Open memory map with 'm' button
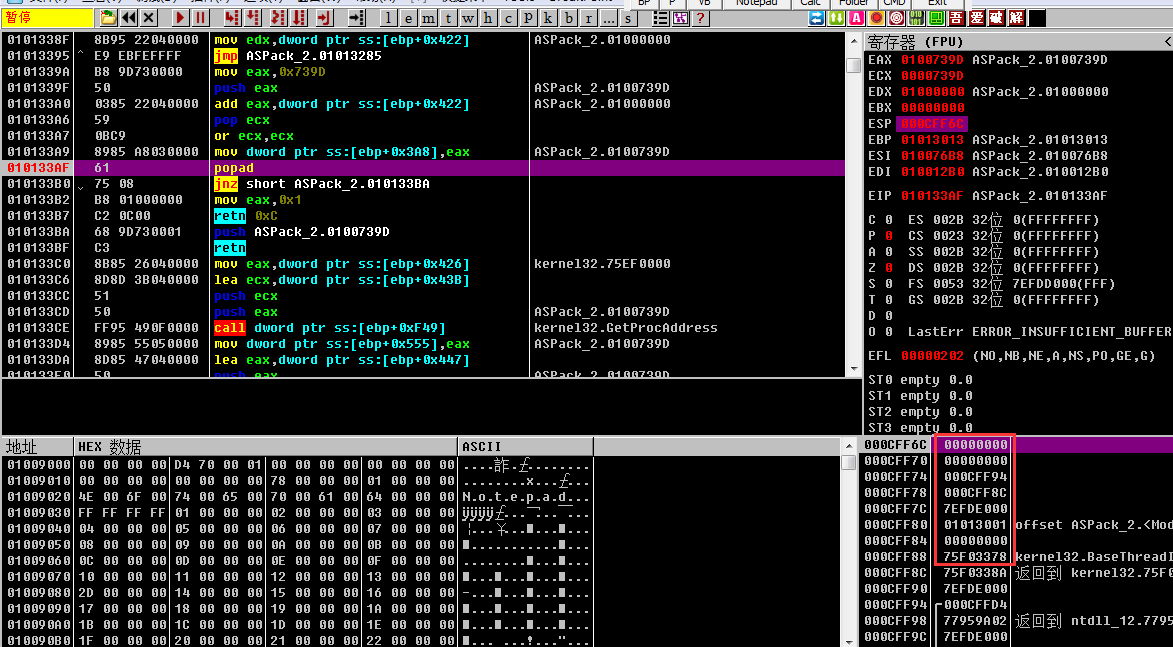The height and width of the screenshot is (647, 1173). [x=428, y=18]
